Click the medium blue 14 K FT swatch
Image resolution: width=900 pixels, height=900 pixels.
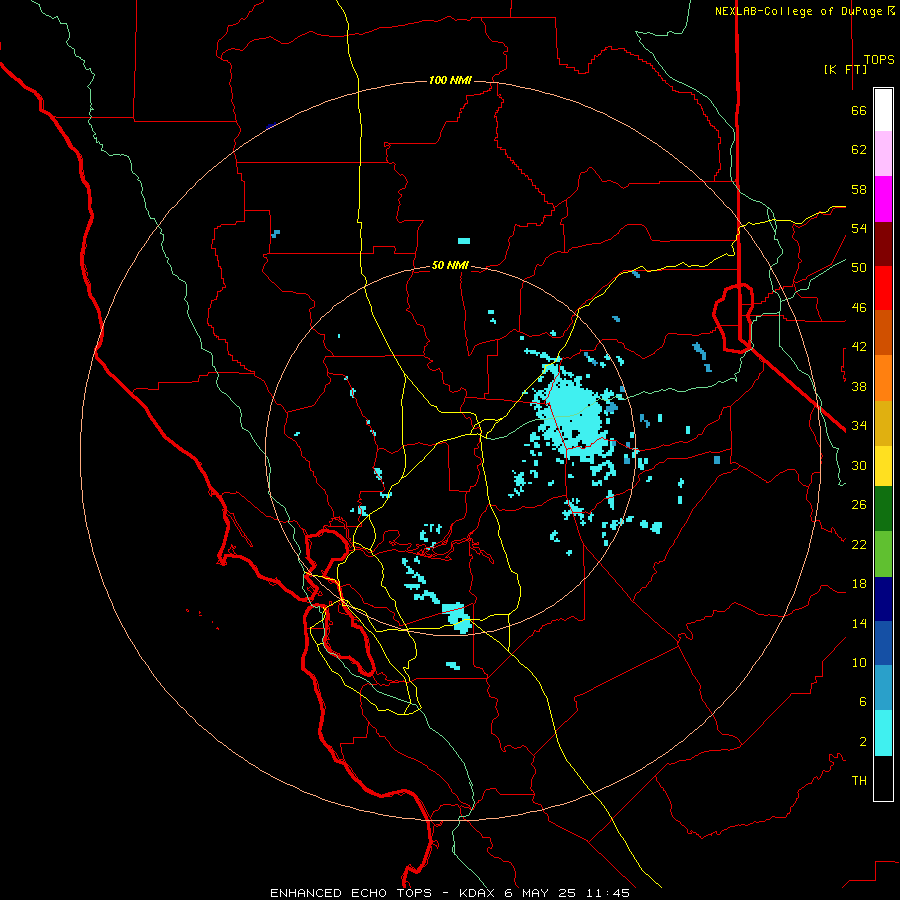(883, 643)
